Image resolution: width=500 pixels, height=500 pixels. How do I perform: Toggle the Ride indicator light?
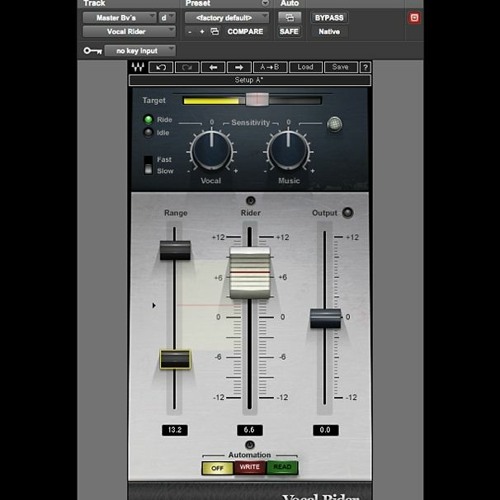148,119
